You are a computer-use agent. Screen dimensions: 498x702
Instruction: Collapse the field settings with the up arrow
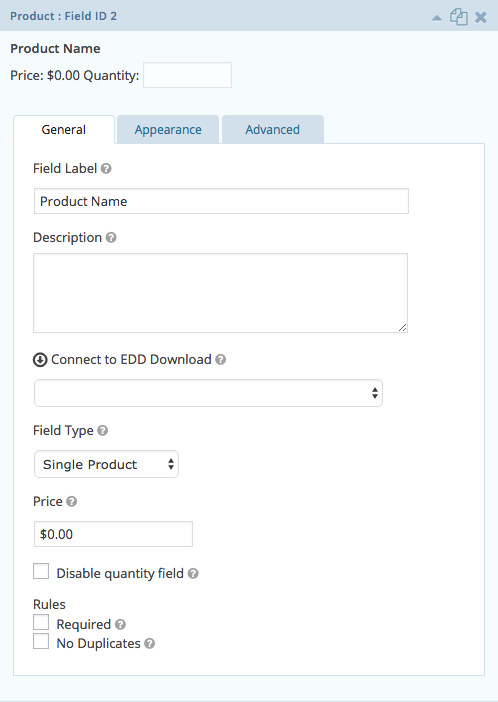point(437,18)
